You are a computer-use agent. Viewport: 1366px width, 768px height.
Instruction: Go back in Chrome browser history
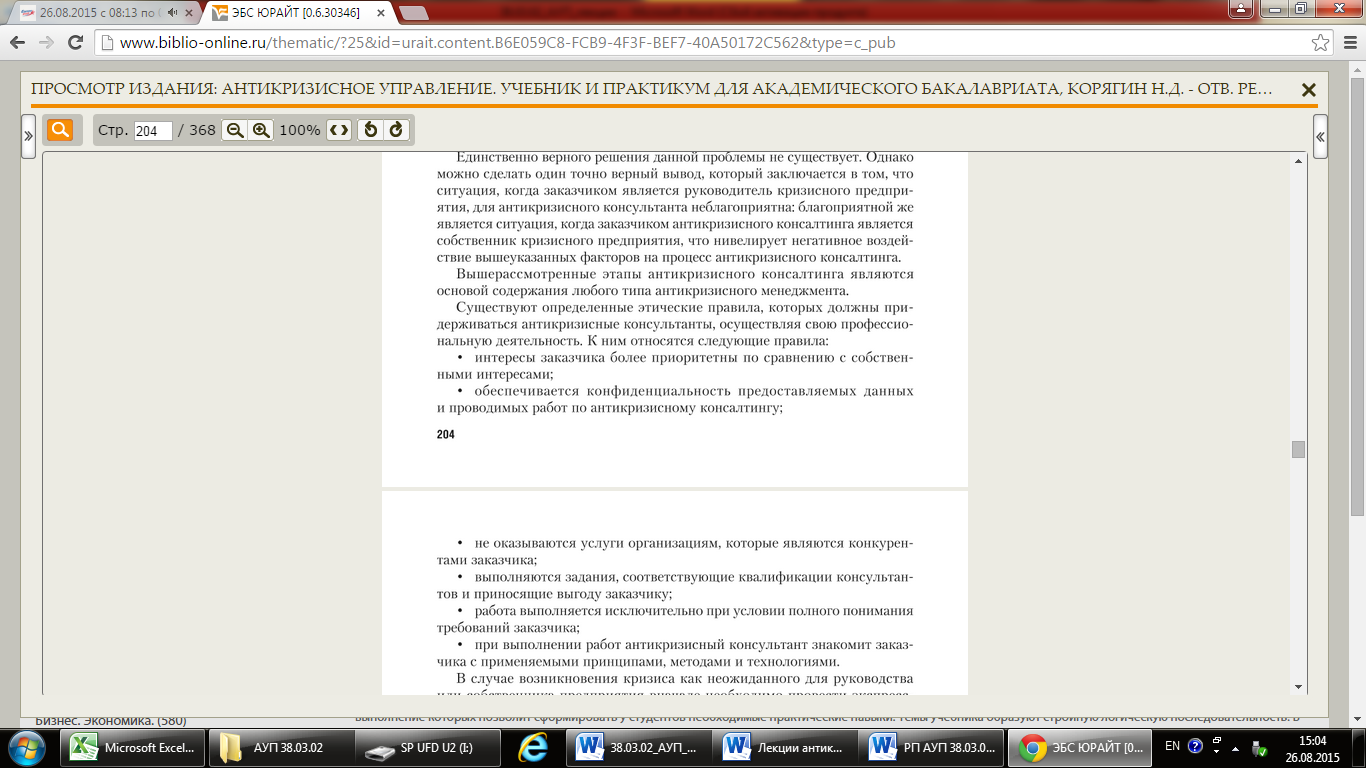[19, 43]
